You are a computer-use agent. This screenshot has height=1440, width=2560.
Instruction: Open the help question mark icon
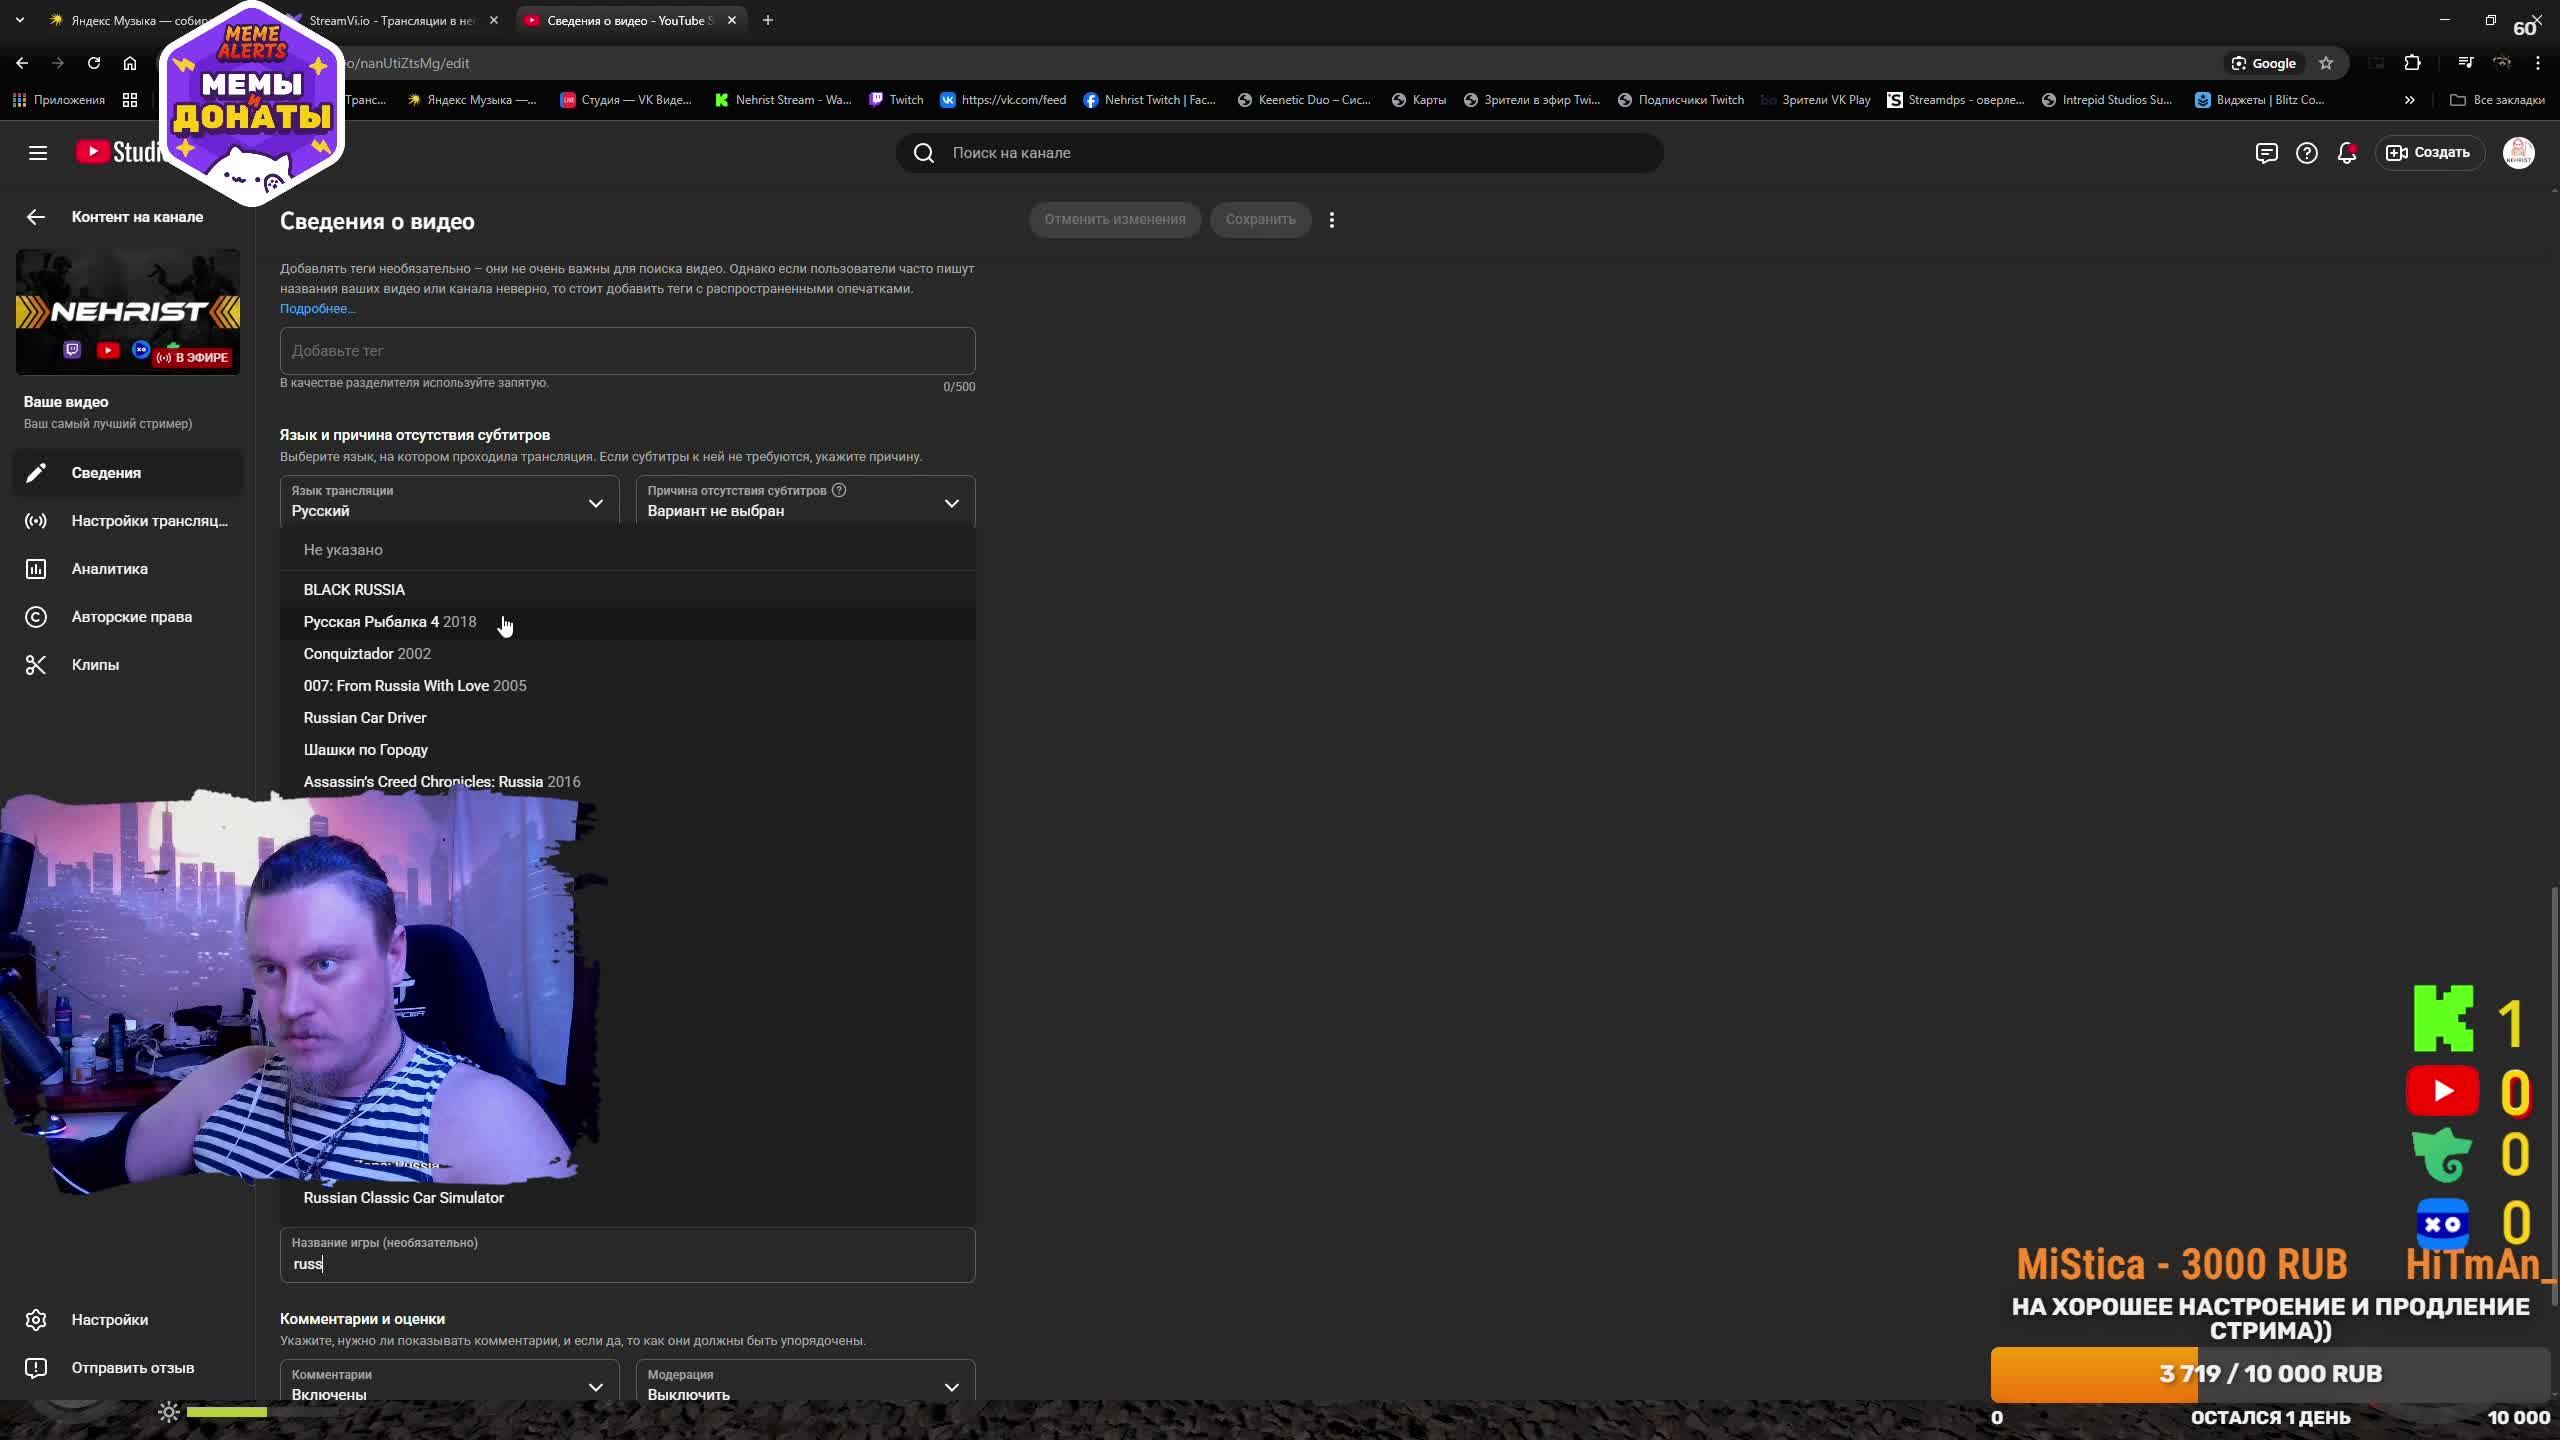coord(2306,153)
